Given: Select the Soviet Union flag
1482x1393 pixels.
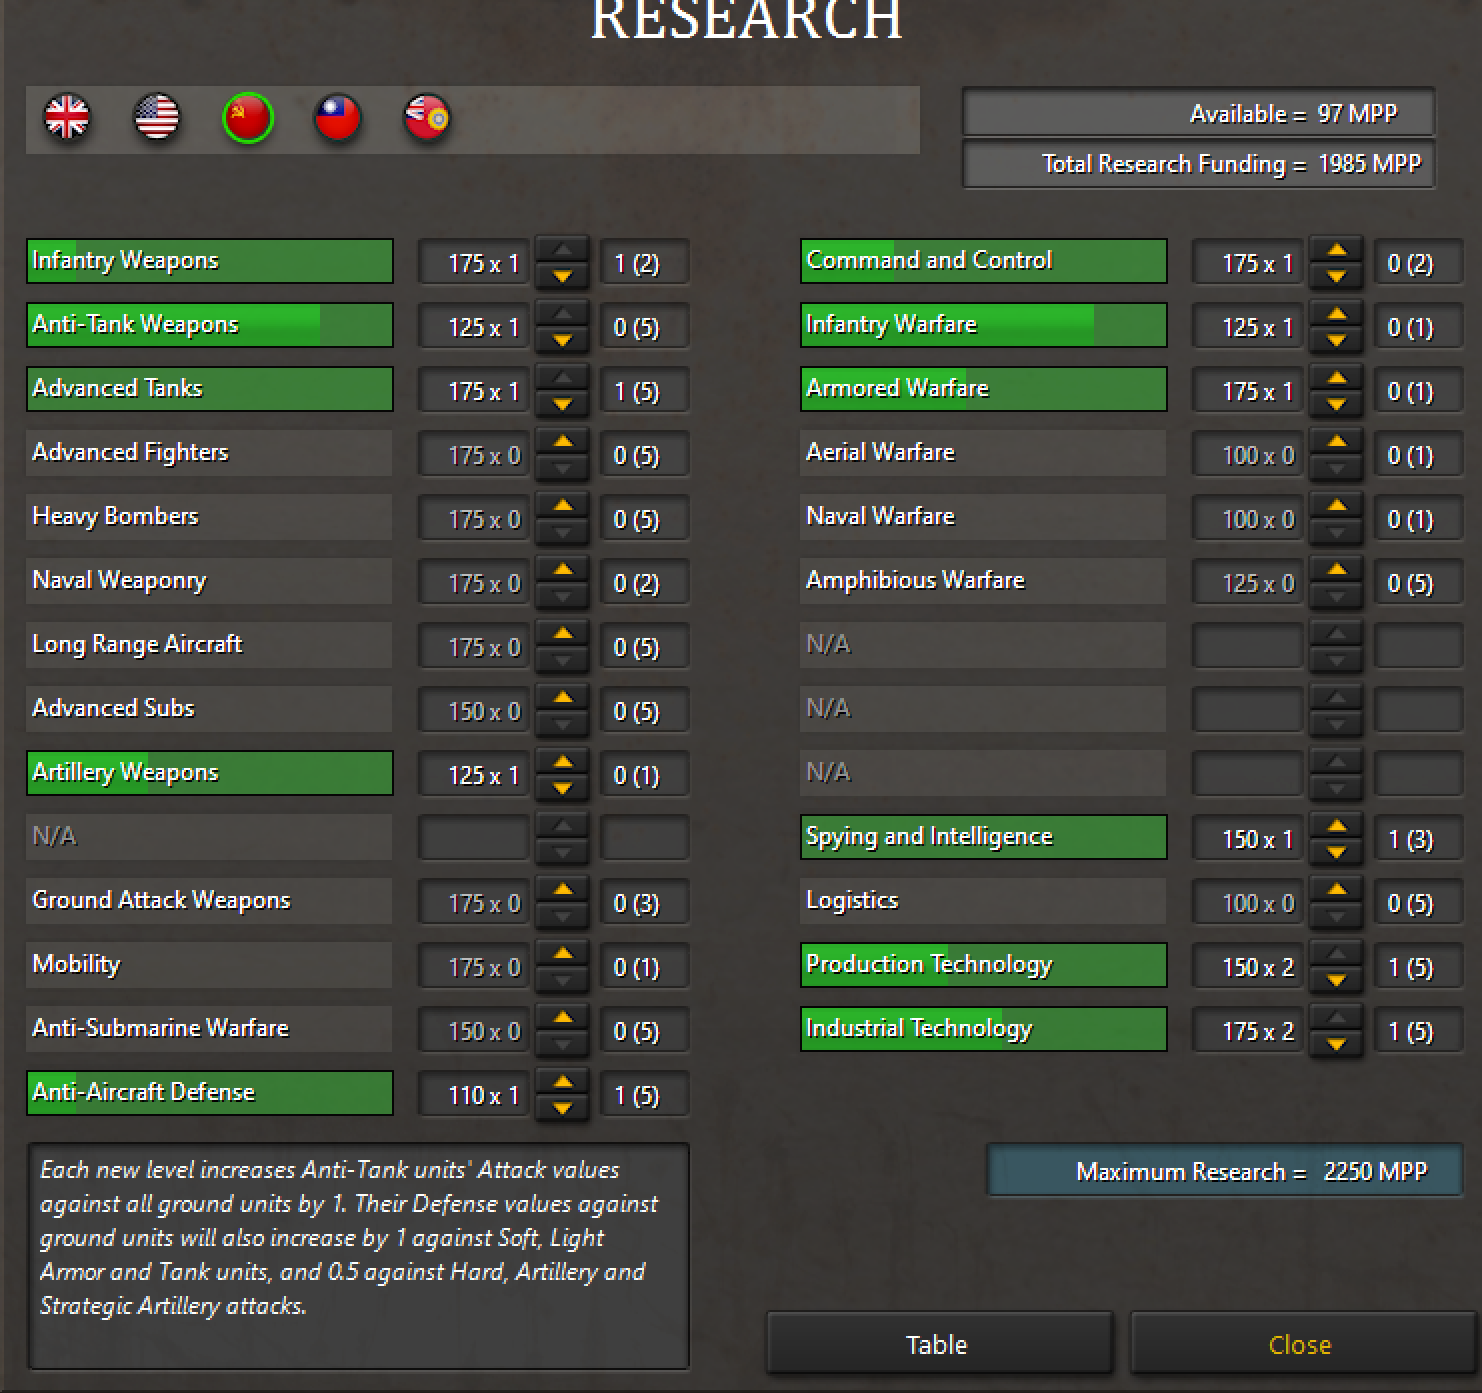Looking at the screenshot, I should [x=247, y=118].
